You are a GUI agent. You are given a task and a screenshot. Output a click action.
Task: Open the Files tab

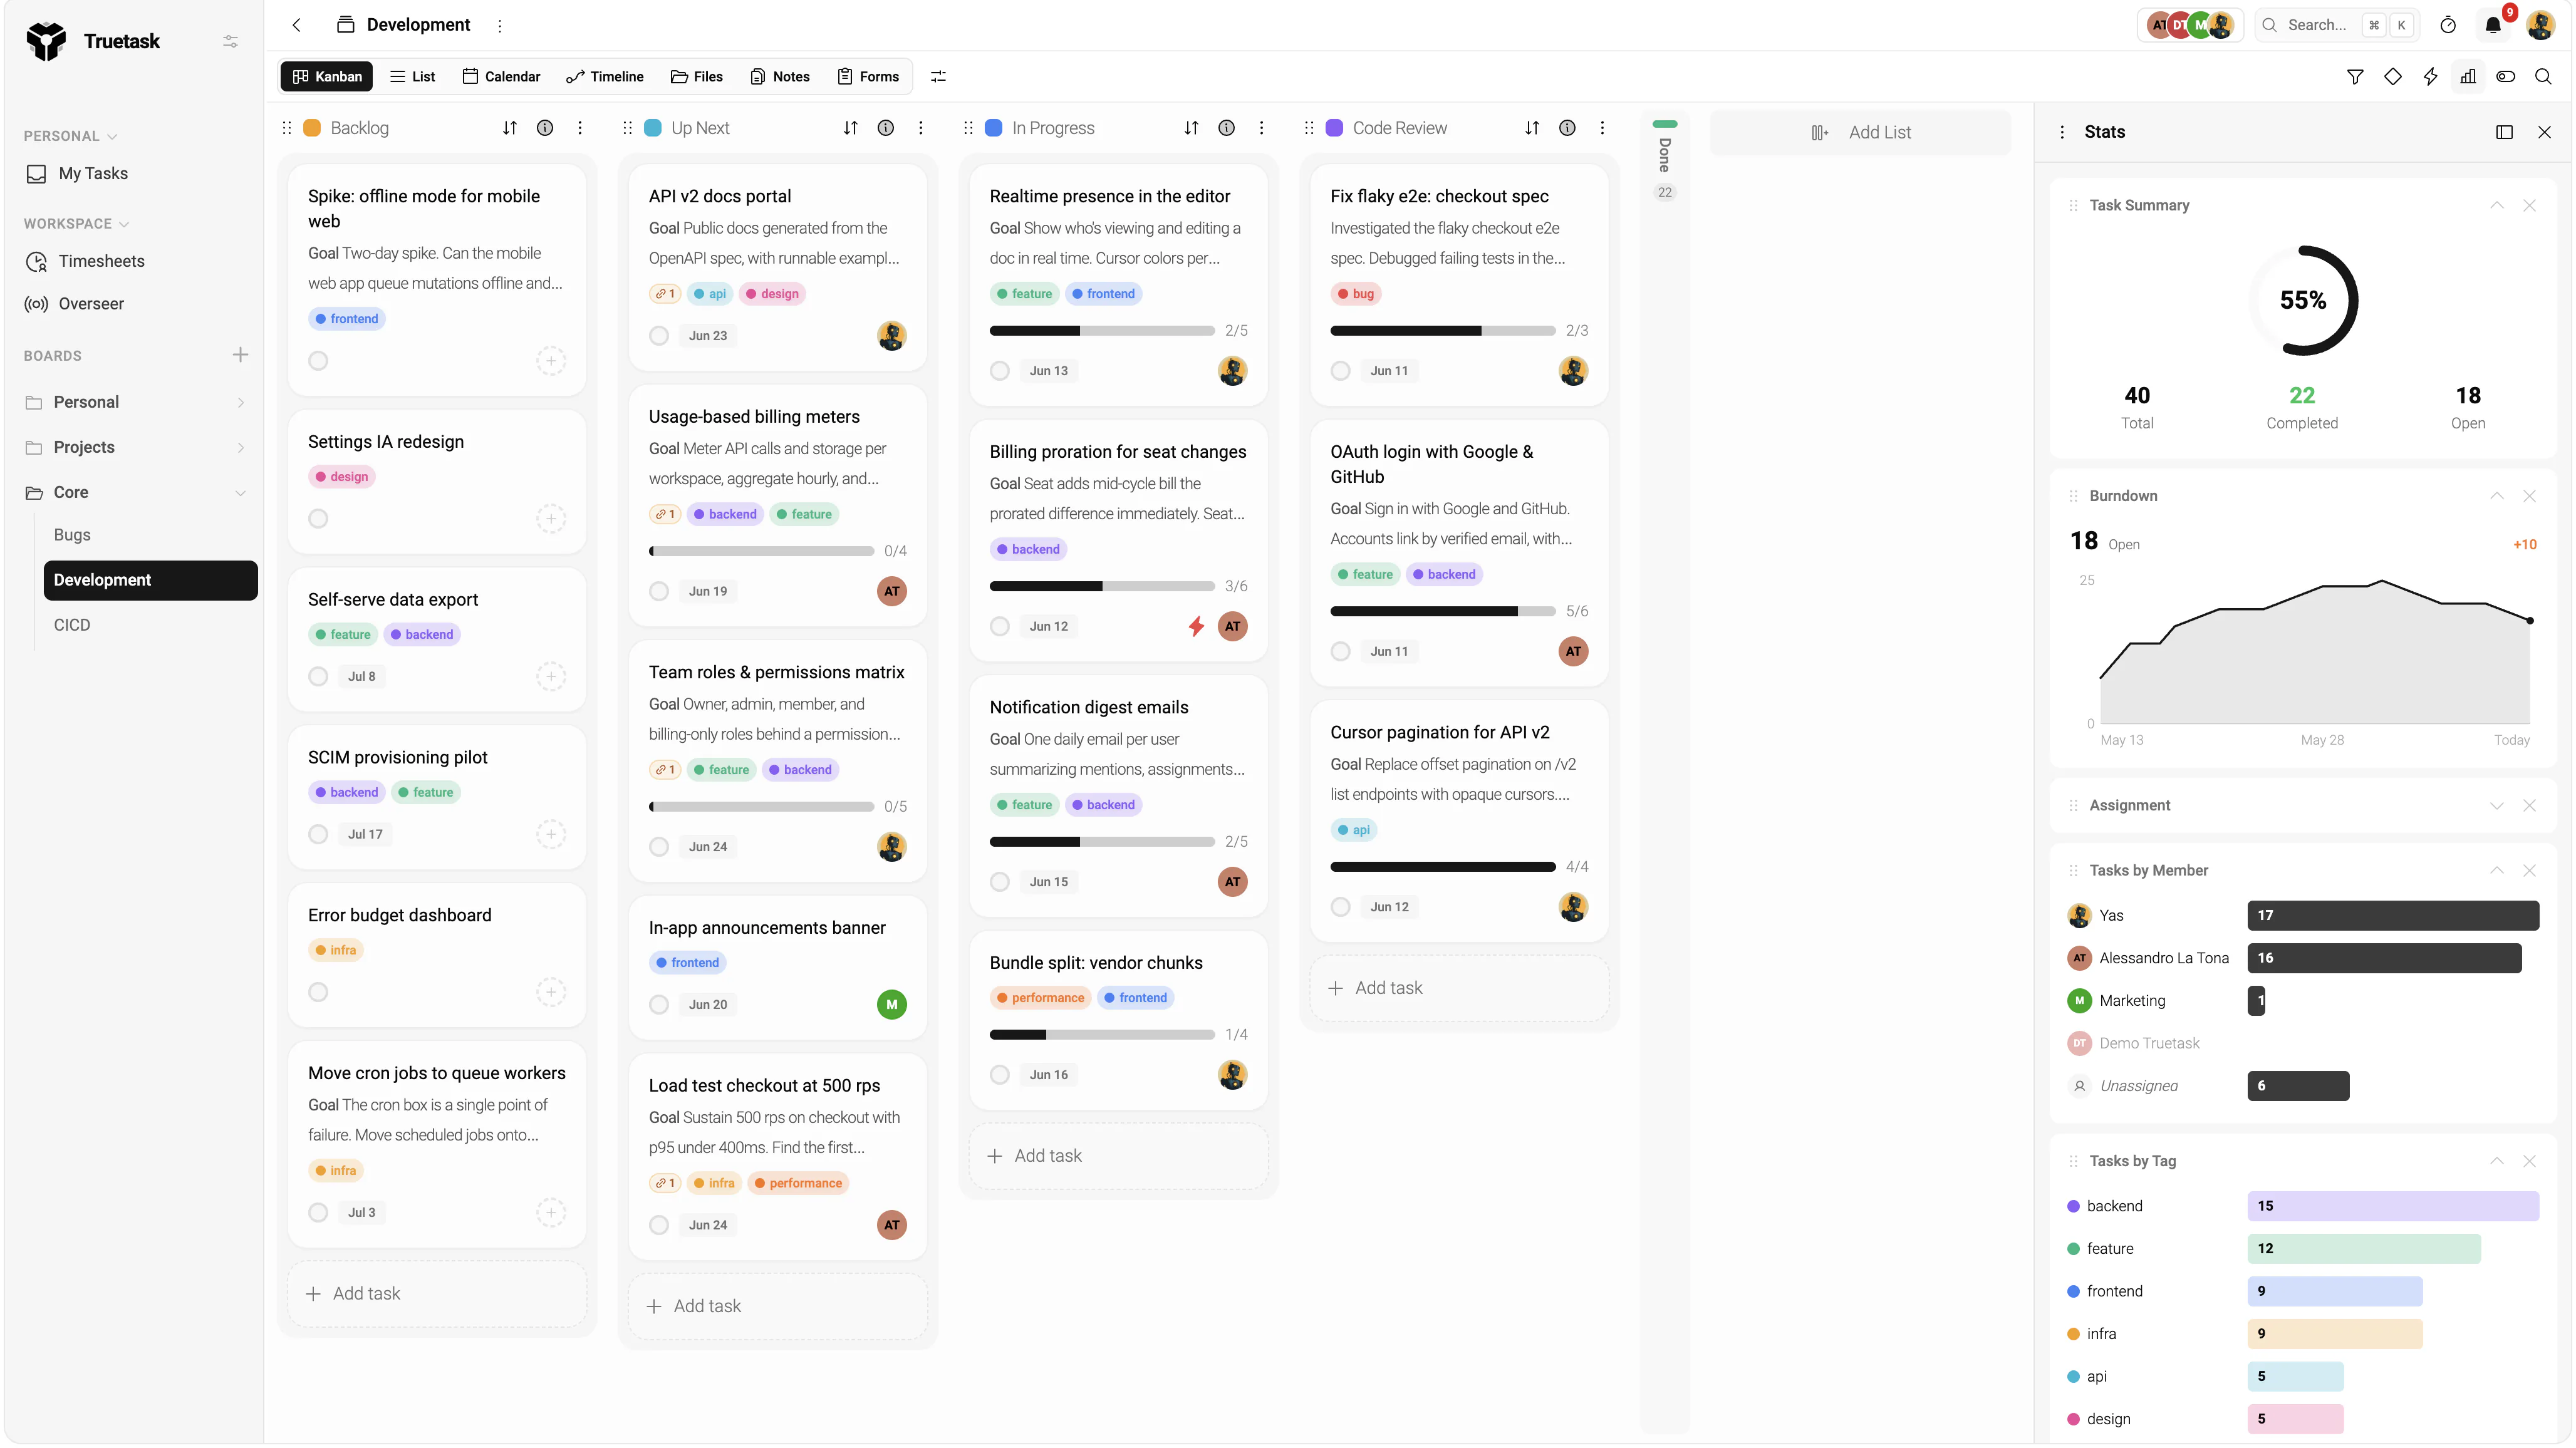(x=696, y=76)
